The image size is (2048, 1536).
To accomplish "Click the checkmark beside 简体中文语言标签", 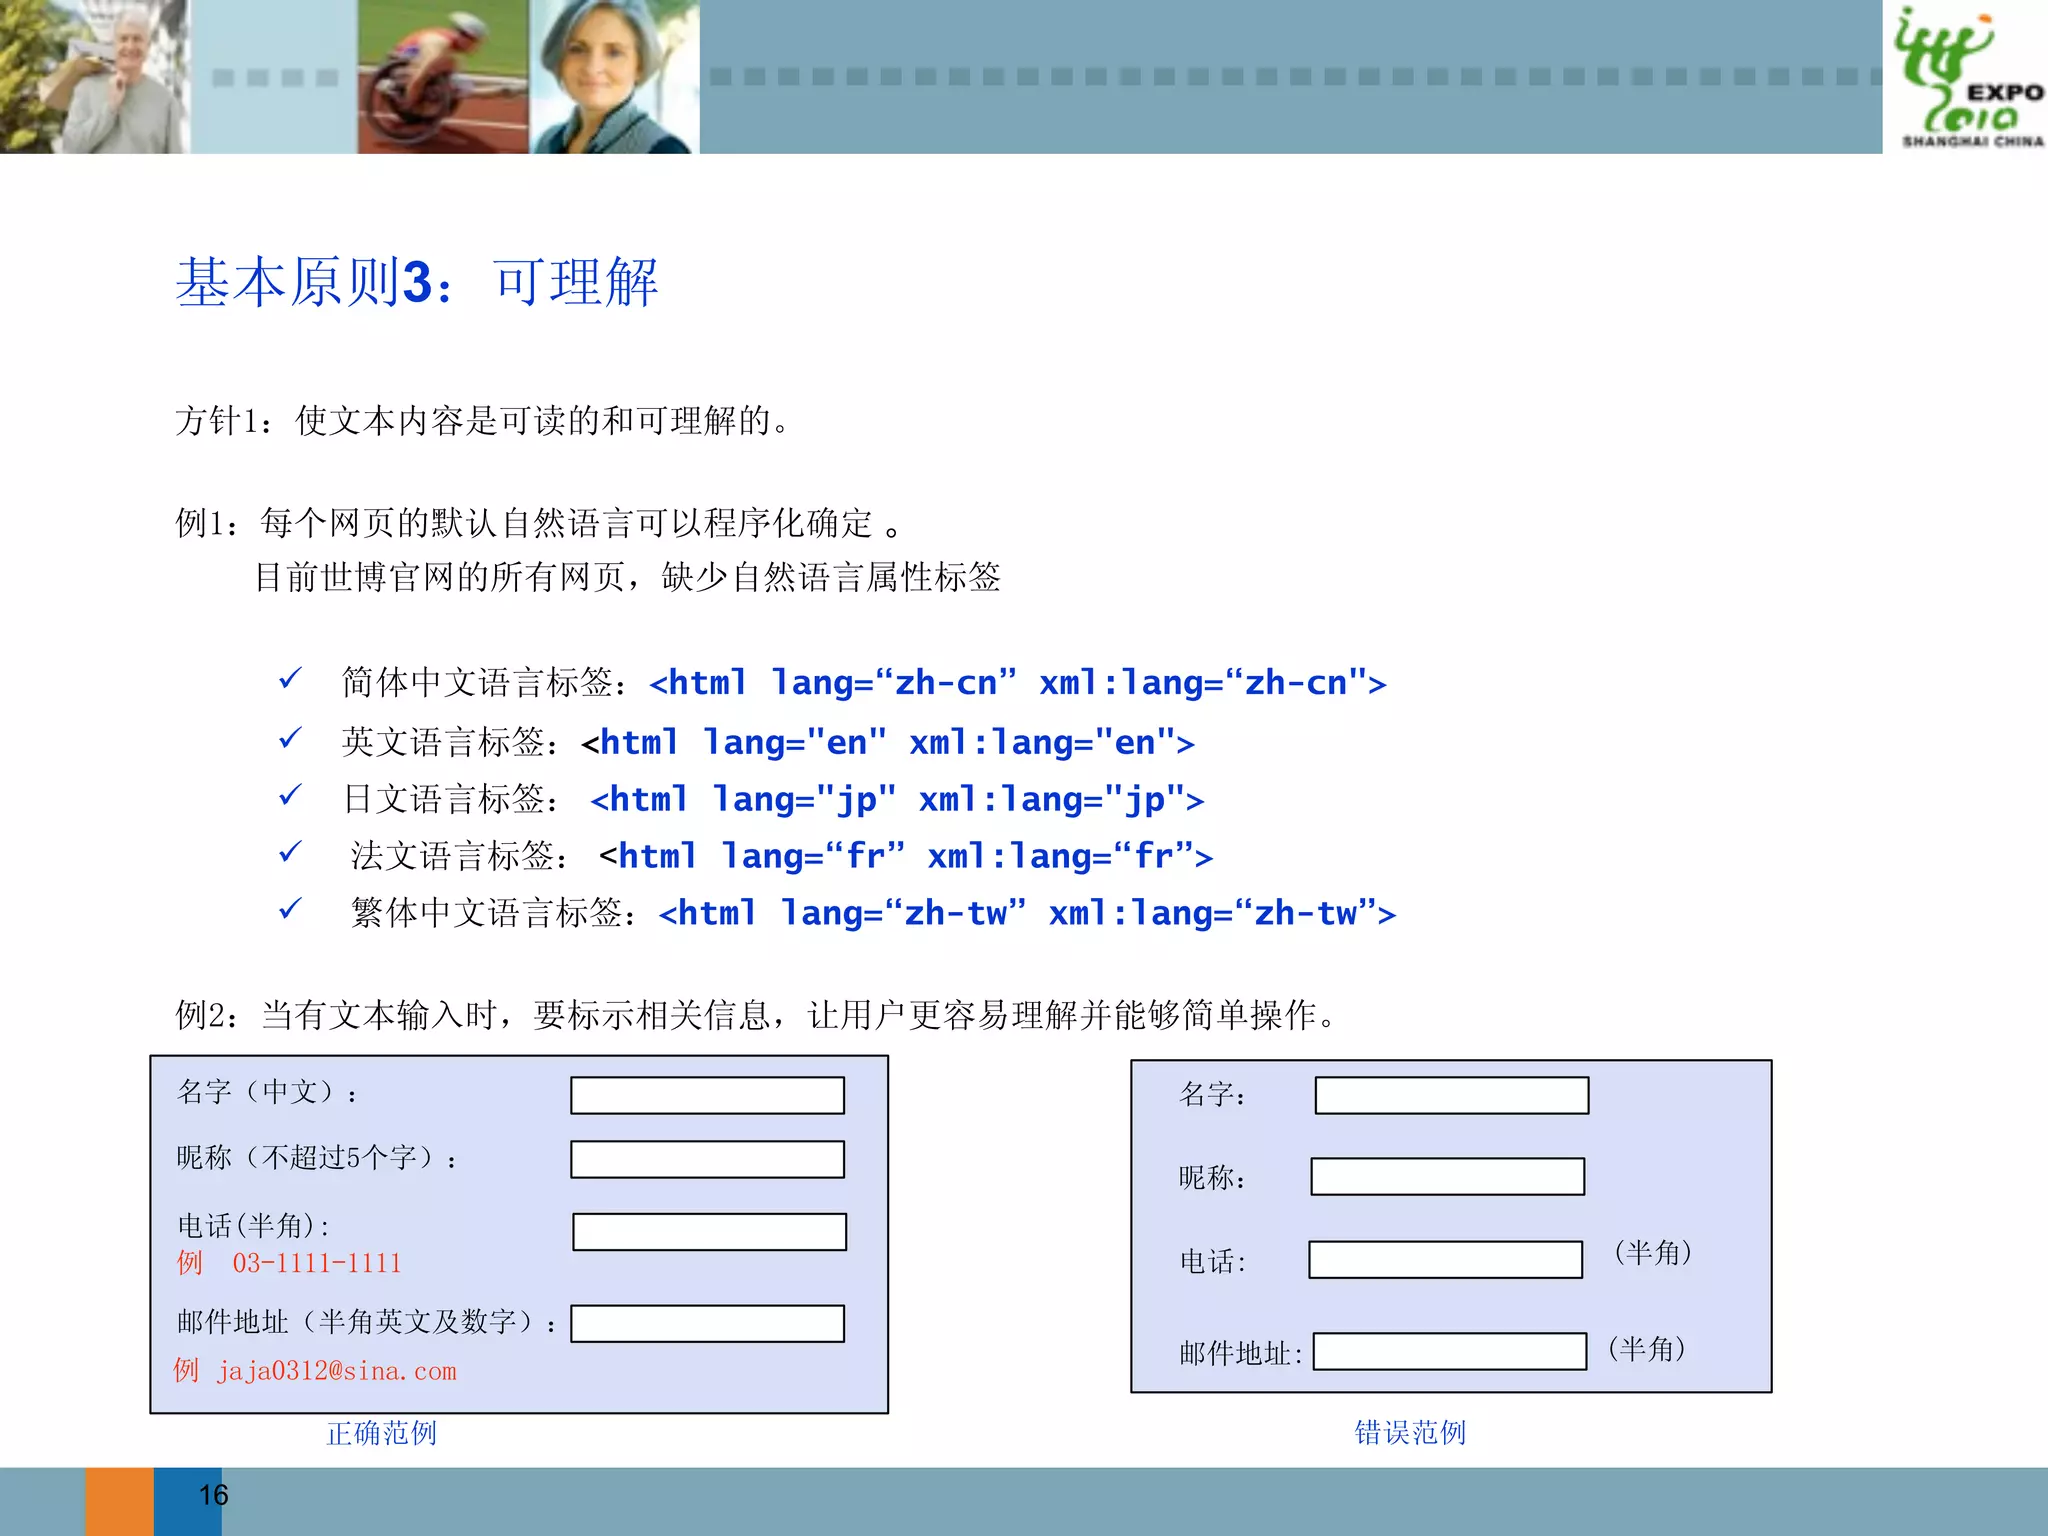I will click(290, 680).
